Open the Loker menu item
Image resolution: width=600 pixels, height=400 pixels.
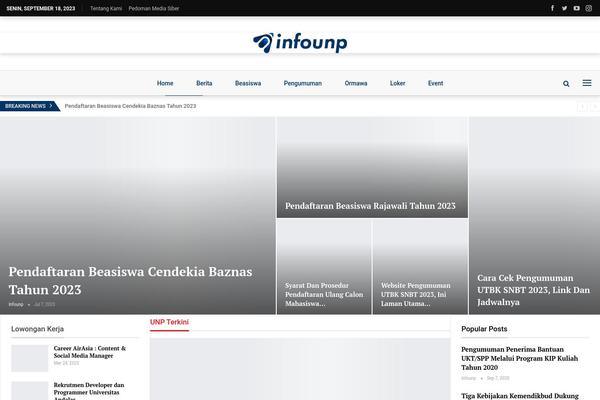tap(398, 83)
